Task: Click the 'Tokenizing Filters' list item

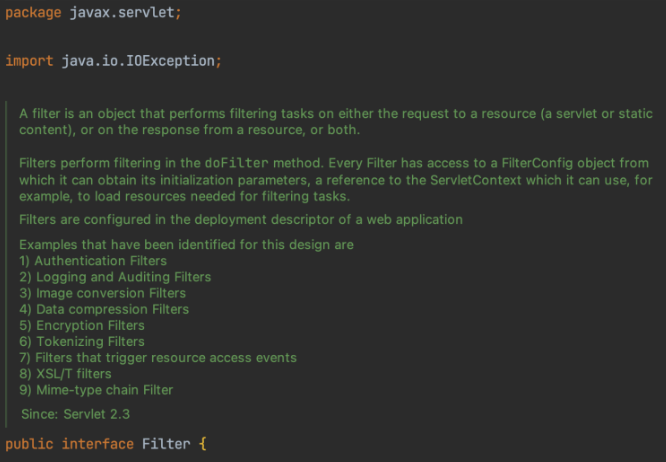Action: 82,341
